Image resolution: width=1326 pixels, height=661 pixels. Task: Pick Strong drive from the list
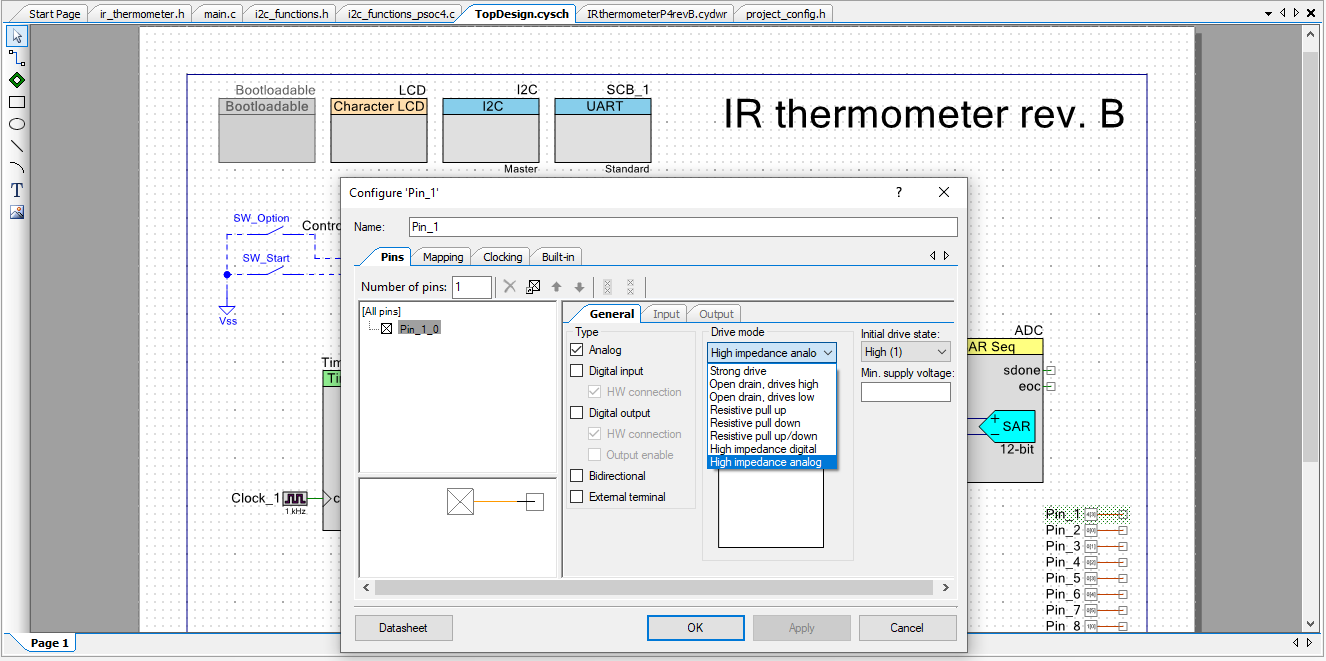point(738,371)
